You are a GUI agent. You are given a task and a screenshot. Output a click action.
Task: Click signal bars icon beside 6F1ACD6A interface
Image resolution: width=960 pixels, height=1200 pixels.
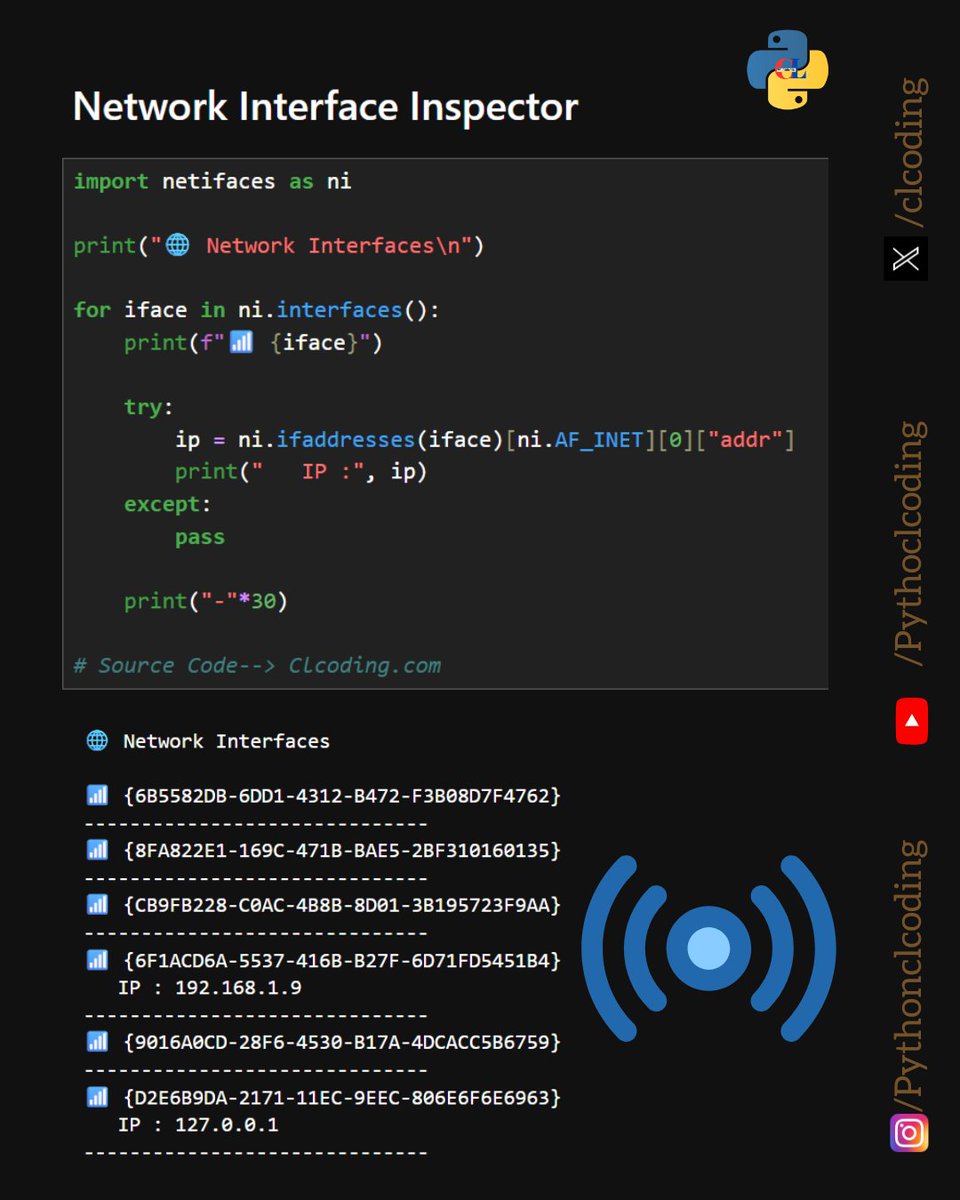(x=97, y=960)
